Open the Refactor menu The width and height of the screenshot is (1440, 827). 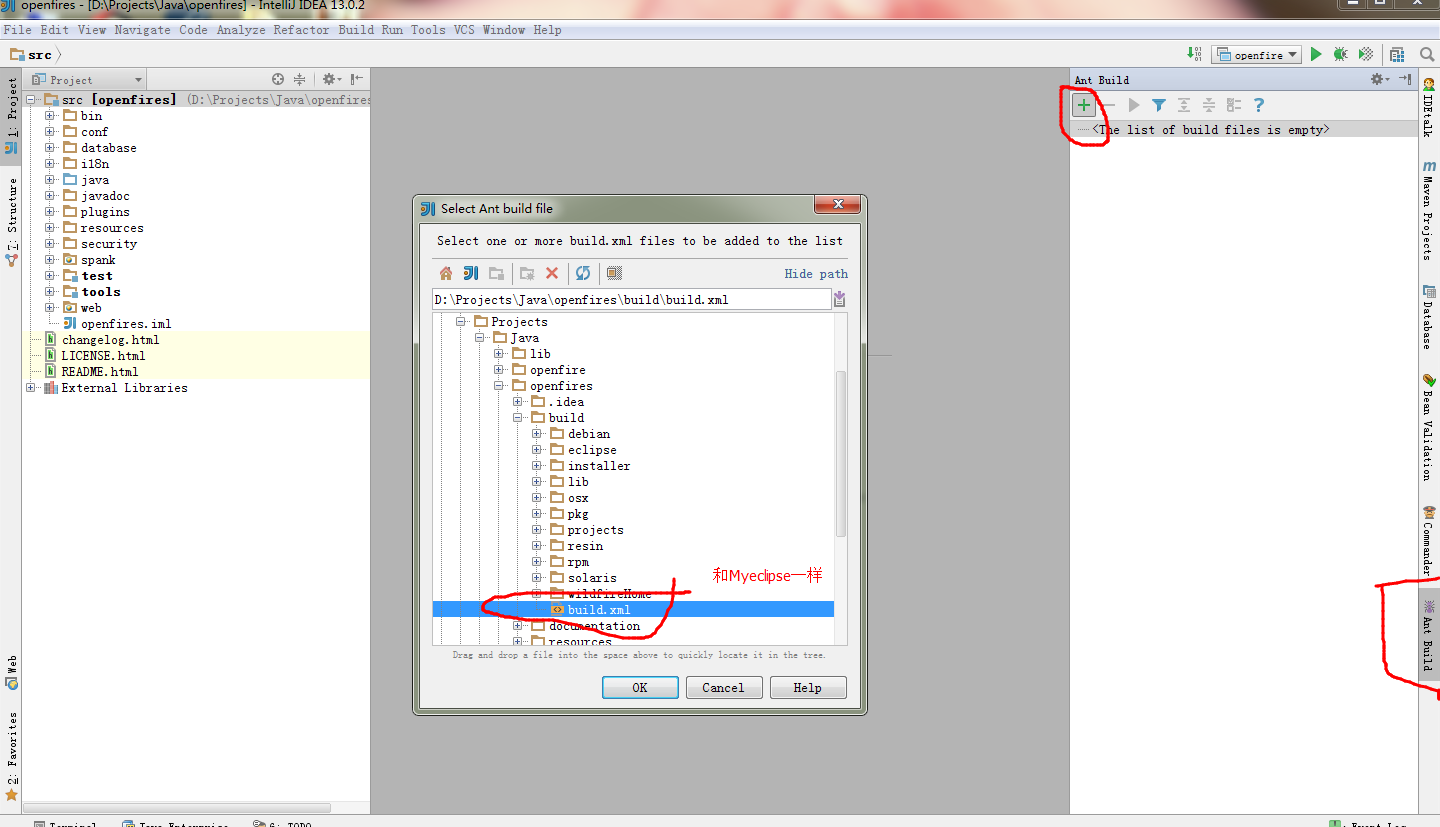click(301, 29)
